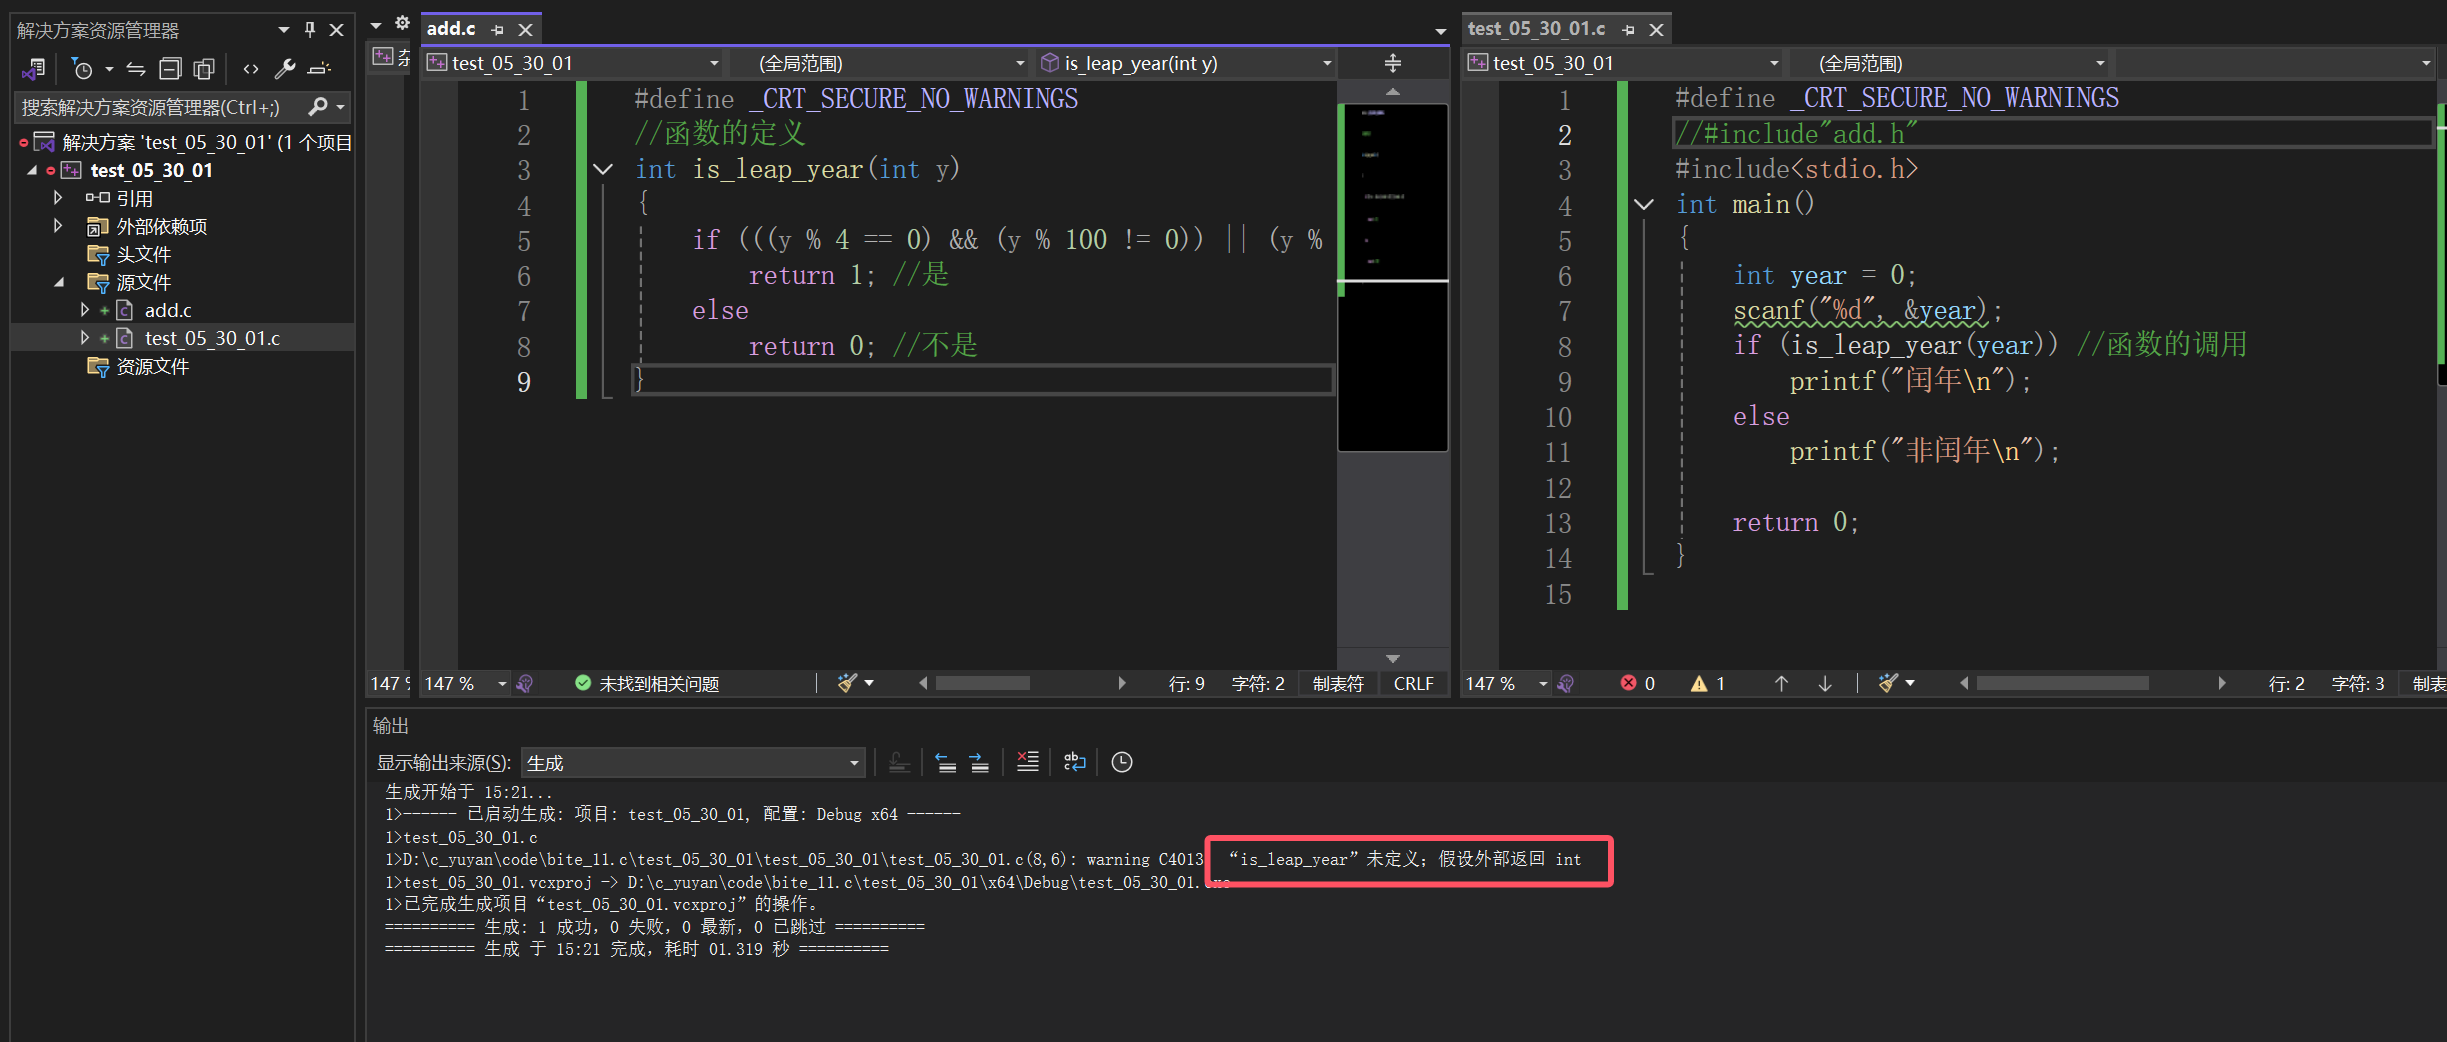Screen dimensions: 2447x1042
Task: Close the Solution Explorer panel
Action: point(337,30)
